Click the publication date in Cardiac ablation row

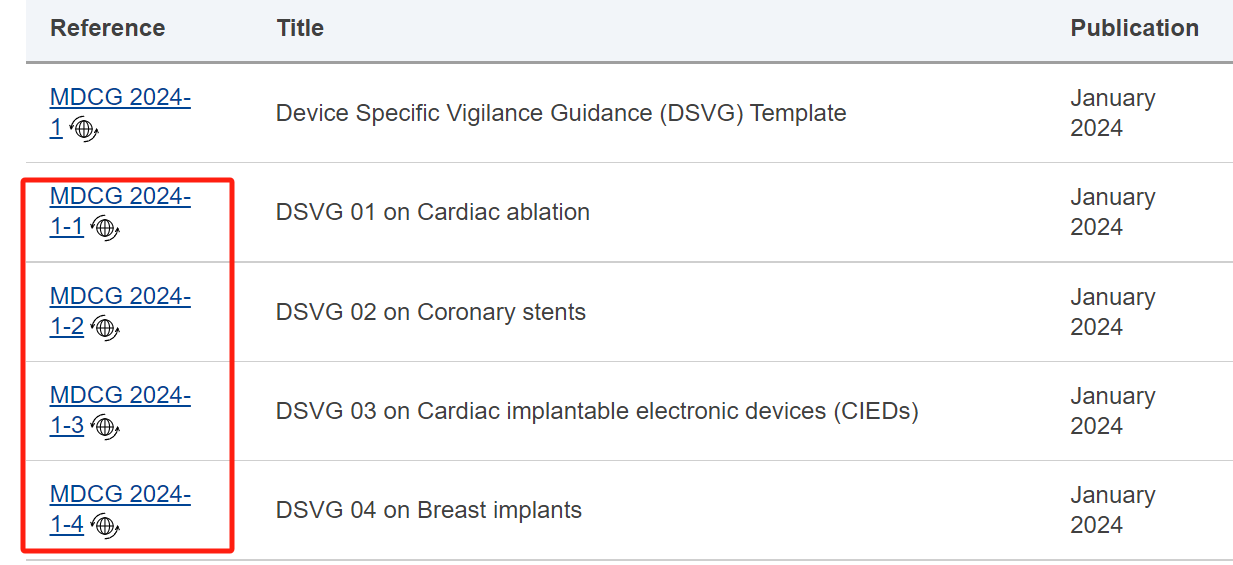pyautogui.click(x=1113, y=212)
